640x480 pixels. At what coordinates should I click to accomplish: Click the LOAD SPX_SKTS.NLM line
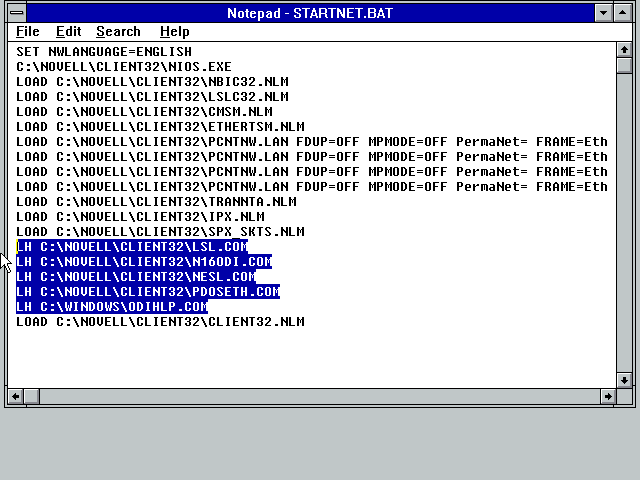160,232
